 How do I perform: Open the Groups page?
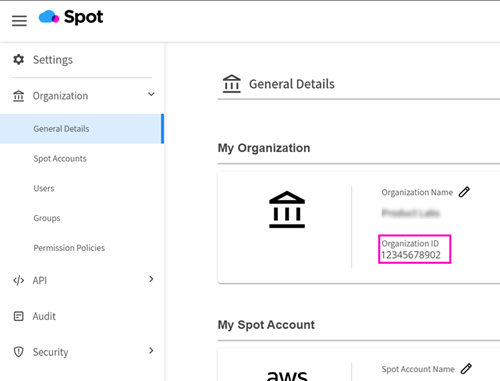(47, 218)
